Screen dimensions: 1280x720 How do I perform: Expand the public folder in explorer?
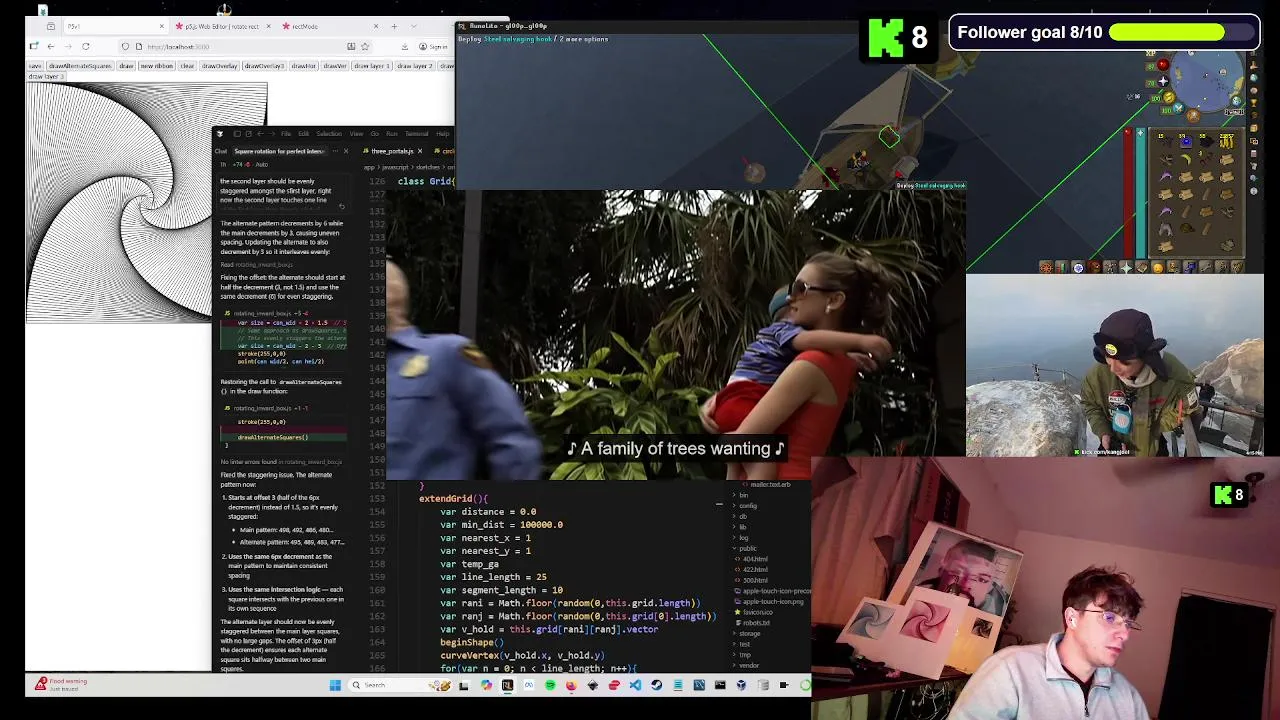[x=746, y=548]
